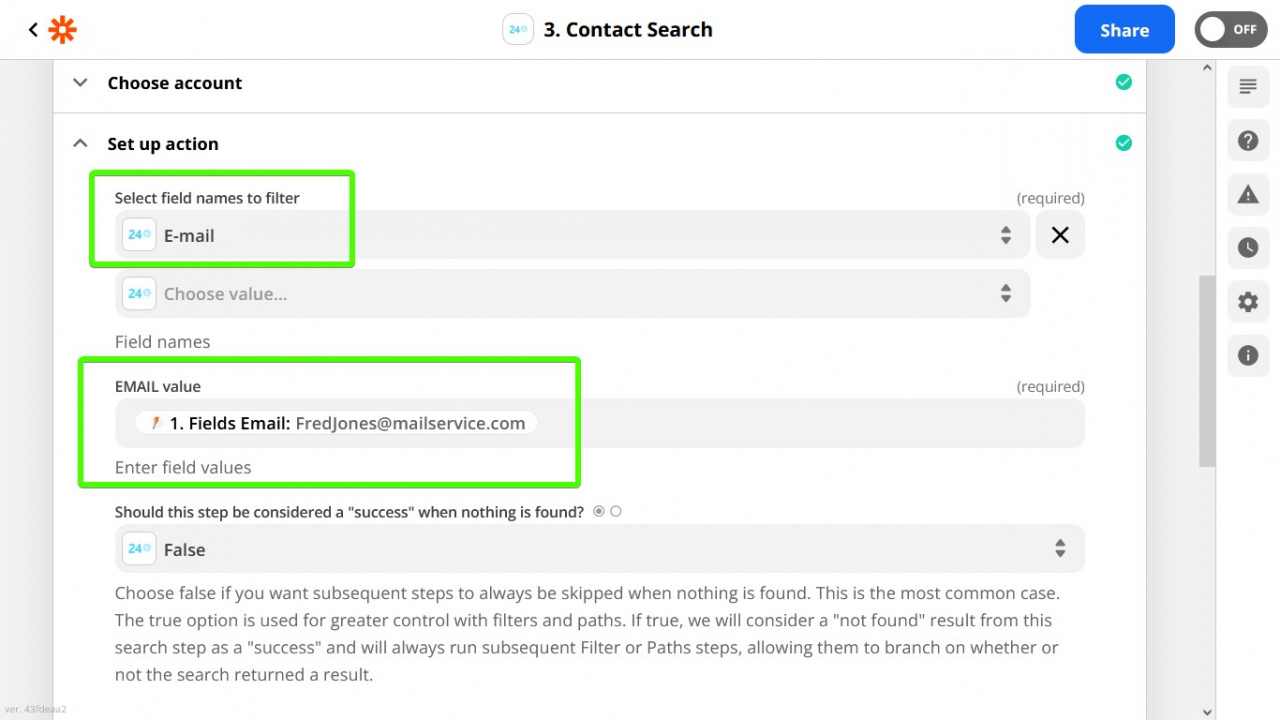This screenshot has width=1280, height=720.
Task: Select the second radio button after success question
Action: [x=616, y=511]
